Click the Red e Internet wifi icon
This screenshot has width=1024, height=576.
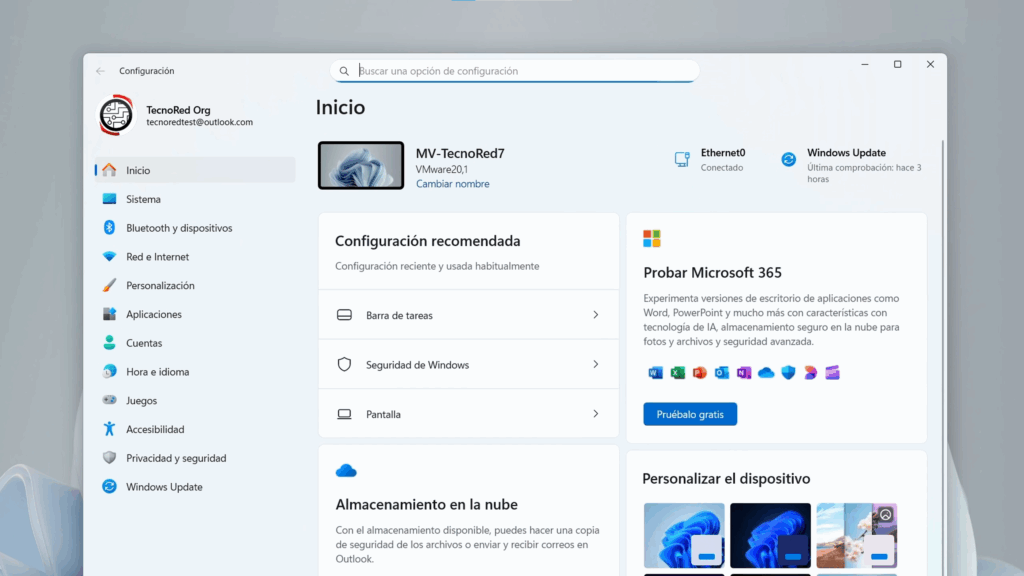coord(109,256)
